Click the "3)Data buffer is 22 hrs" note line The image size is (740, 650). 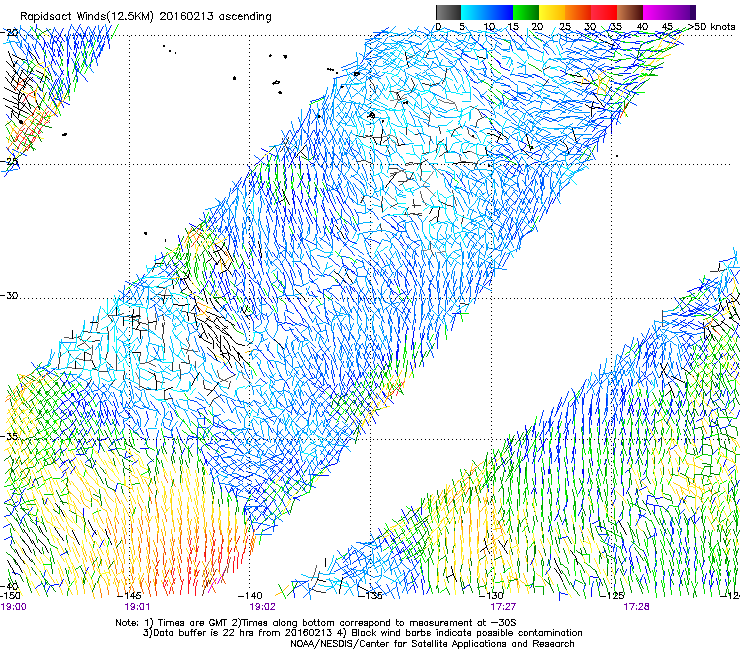coord(363,633)
